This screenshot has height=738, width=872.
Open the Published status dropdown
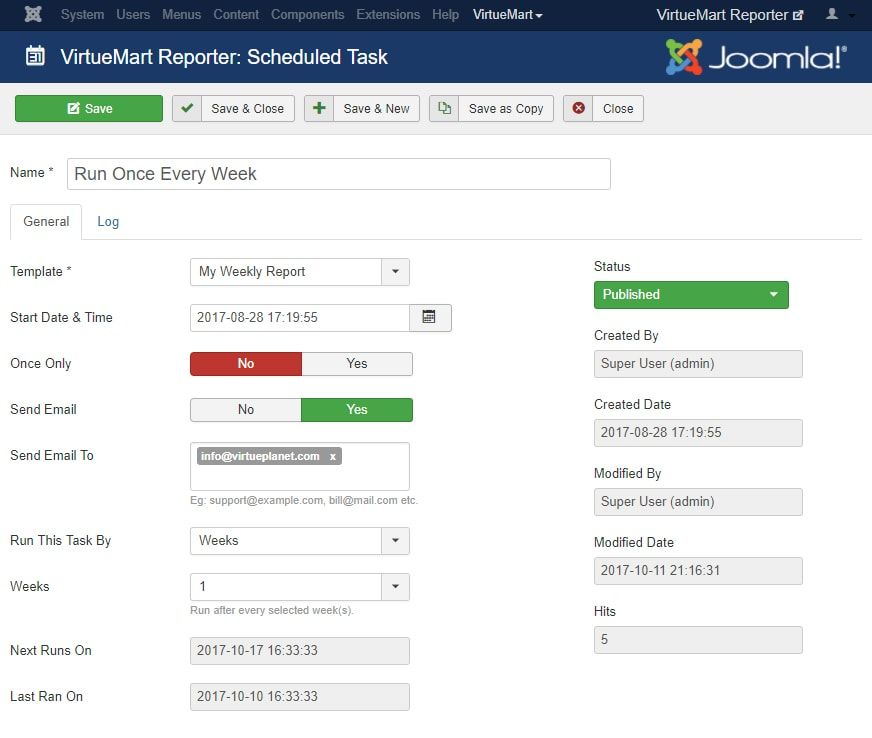coord(691,295)
